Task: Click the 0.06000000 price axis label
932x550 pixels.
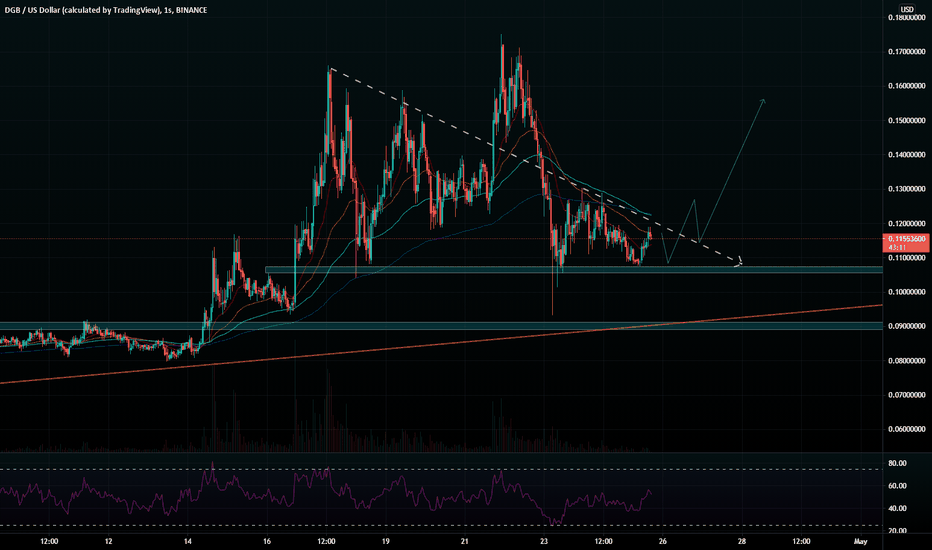Action: pos(907,429)
